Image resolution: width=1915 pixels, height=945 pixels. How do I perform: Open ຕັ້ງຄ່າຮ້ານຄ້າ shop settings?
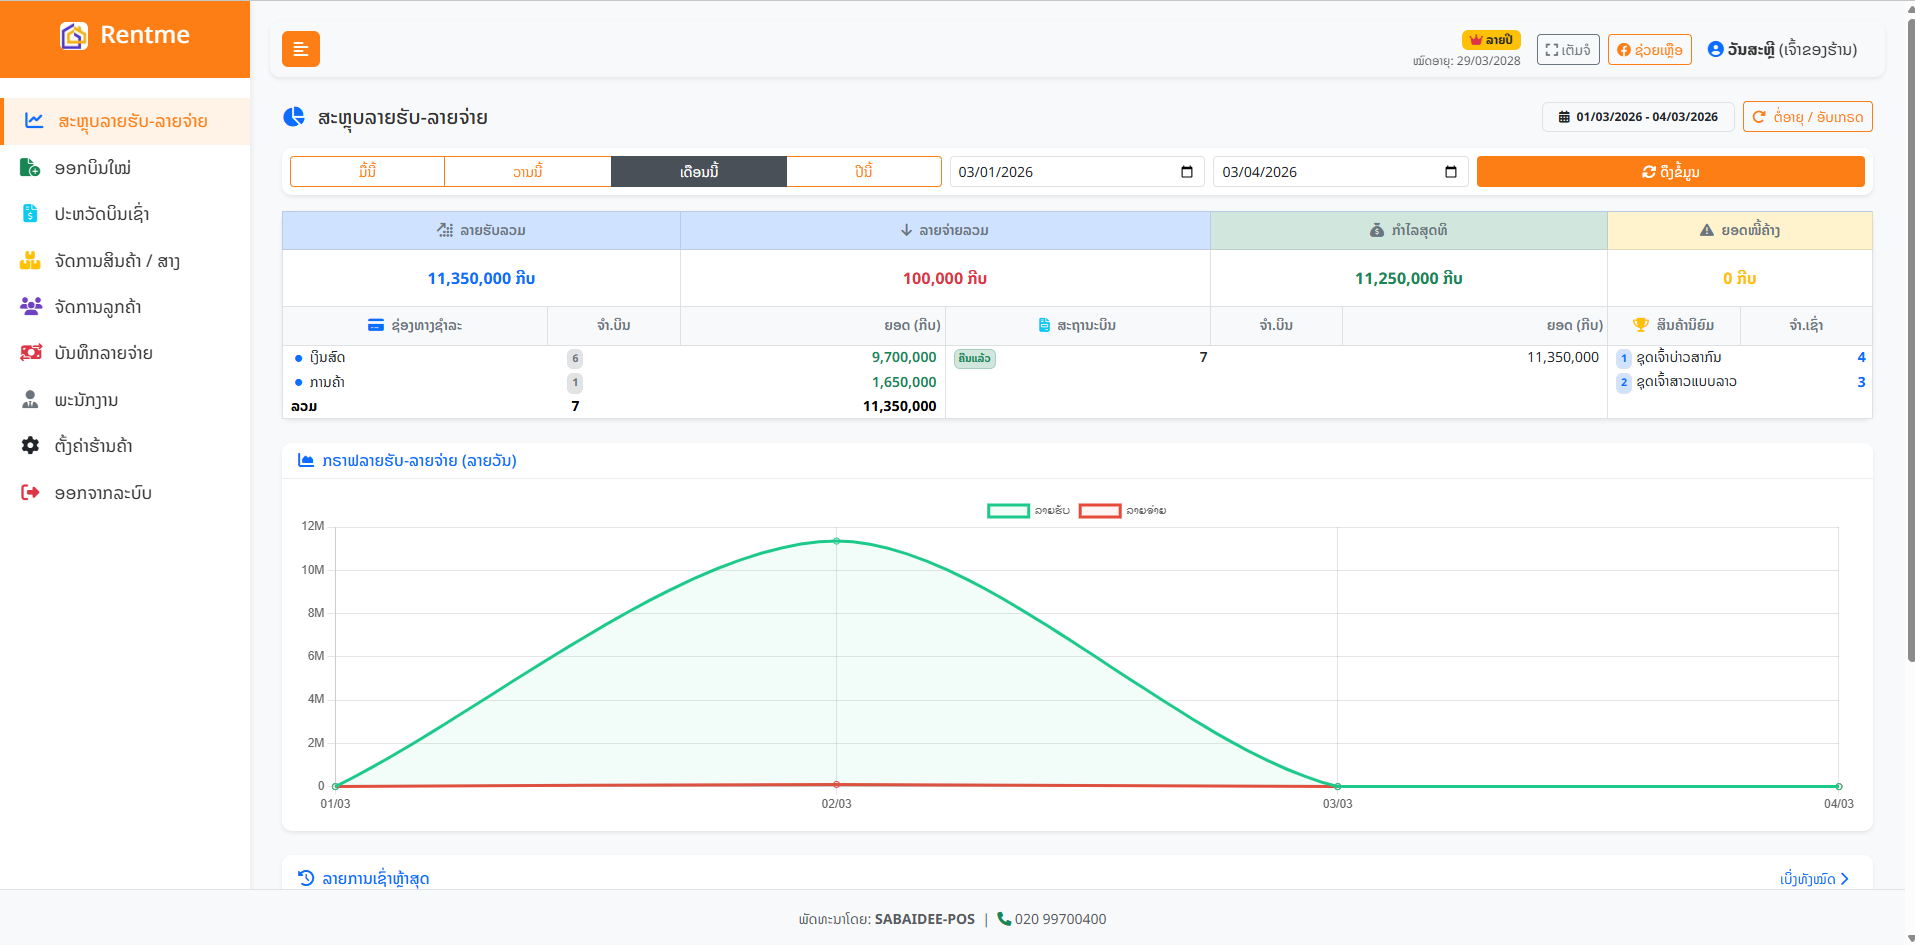tap(93, 446)
